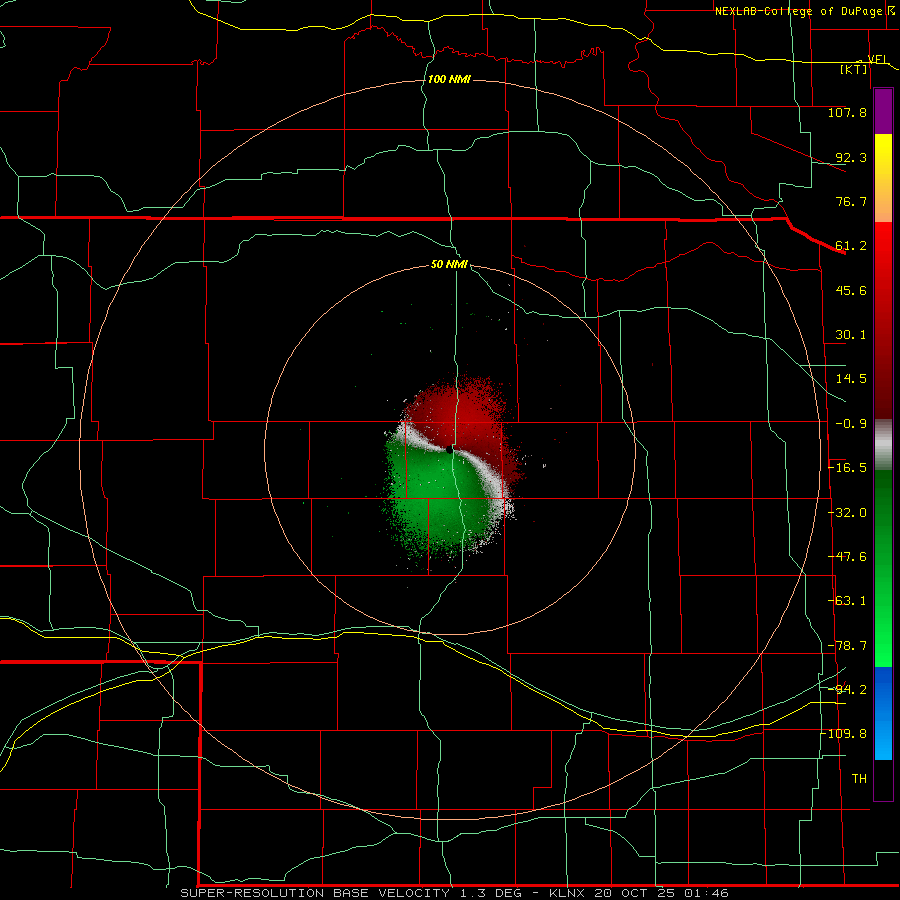Select the -16.5 velocity scale value
This screenshot has height=900, width=900.
coord(847,468)
